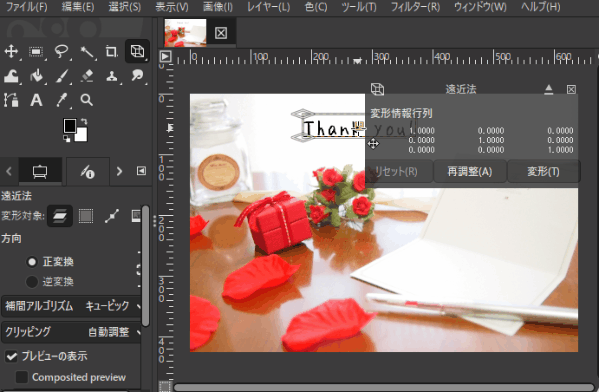The height and width of the screenshot is (392, 599).
Task: Open the 補間アルゴリズム dropdown
Action: [71, 306]
